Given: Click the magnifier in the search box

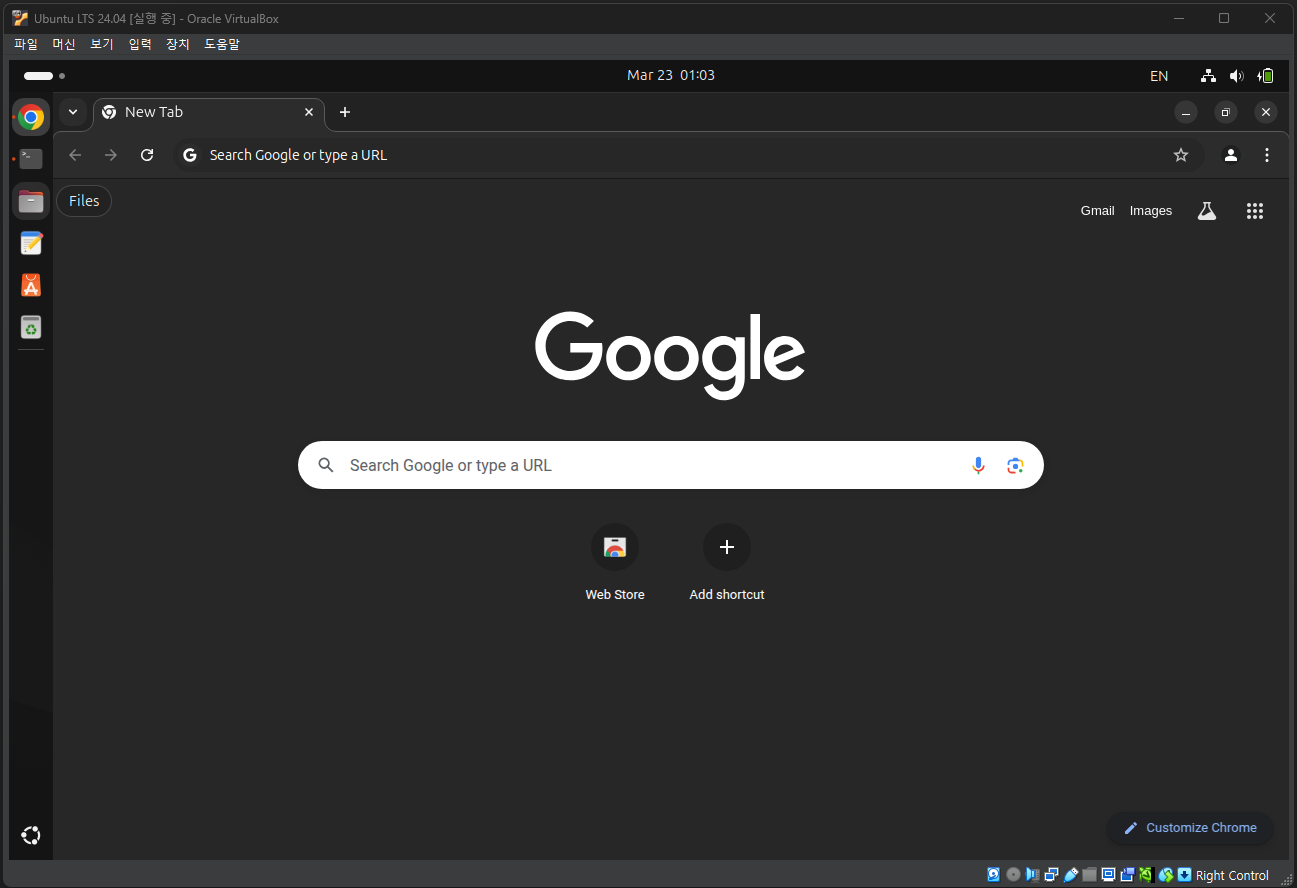Looking at the screenshot, I should click(325, 465).
